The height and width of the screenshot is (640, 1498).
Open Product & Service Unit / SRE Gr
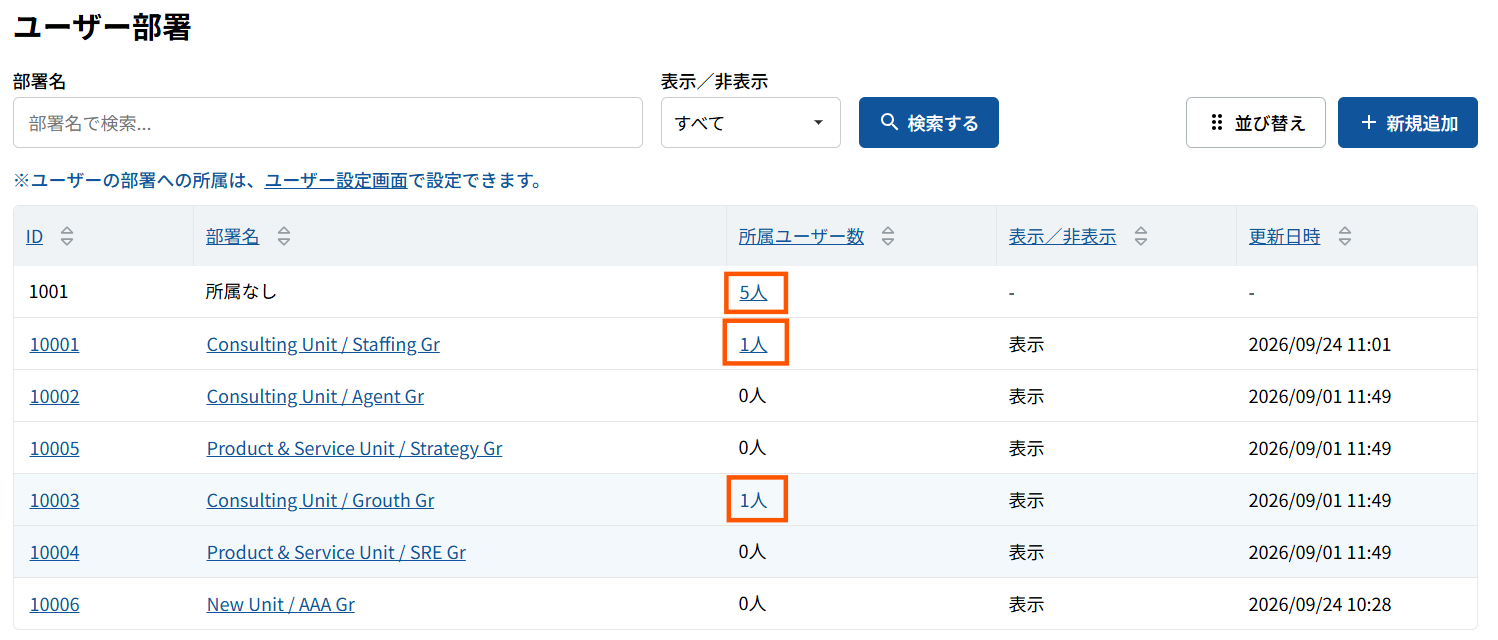[x=336, y=553]
